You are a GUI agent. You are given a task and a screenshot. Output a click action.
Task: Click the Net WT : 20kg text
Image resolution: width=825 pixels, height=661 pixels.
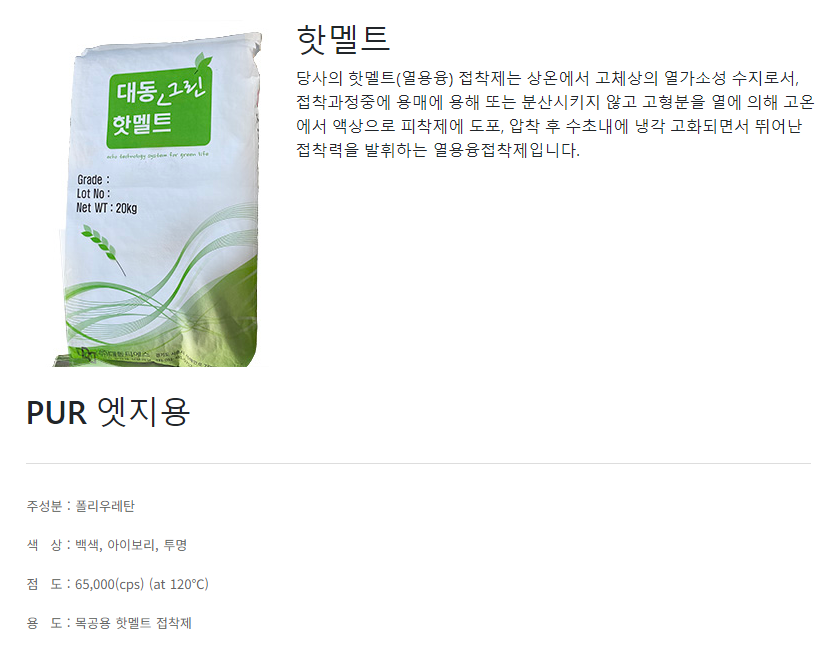(106, 208)
